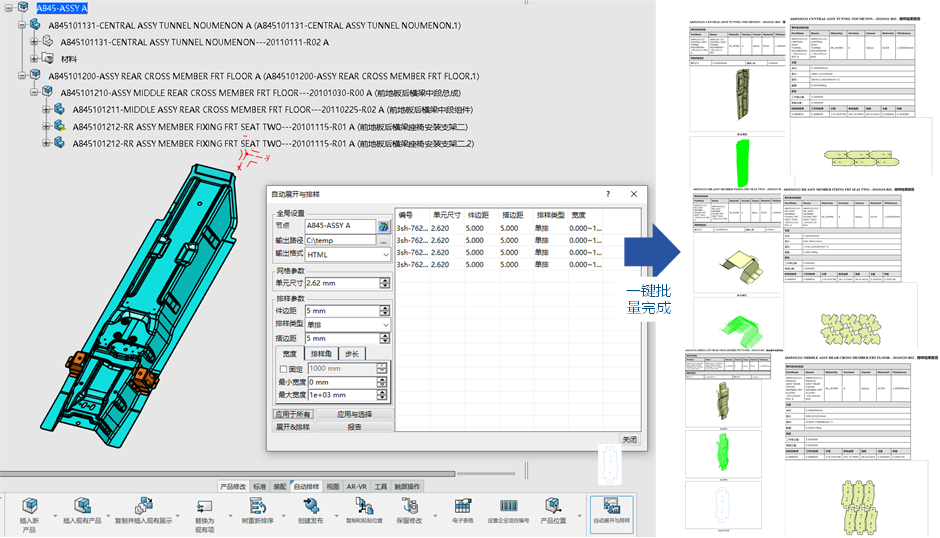Open the 创建发布 tool

point(310,504)
